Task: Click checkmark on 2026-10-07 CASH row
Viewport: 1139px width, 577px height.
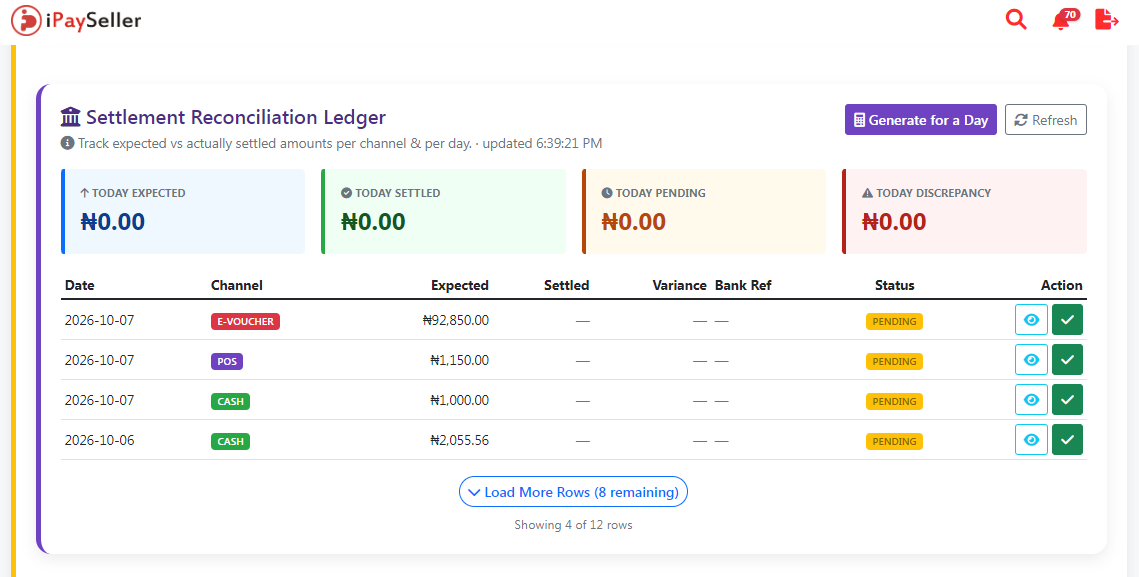Action: (1067, 400)
